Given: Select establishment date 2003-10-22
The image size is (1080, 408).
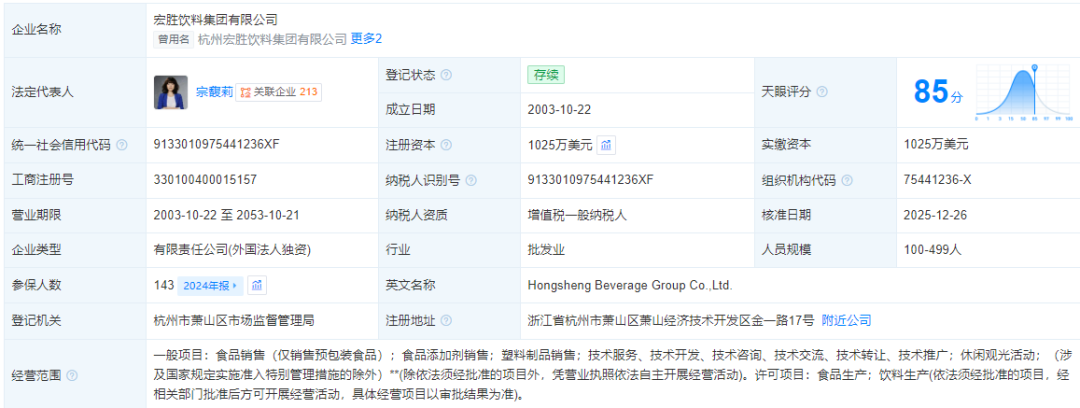Looking at the screenshot, I should pos(559,110).
